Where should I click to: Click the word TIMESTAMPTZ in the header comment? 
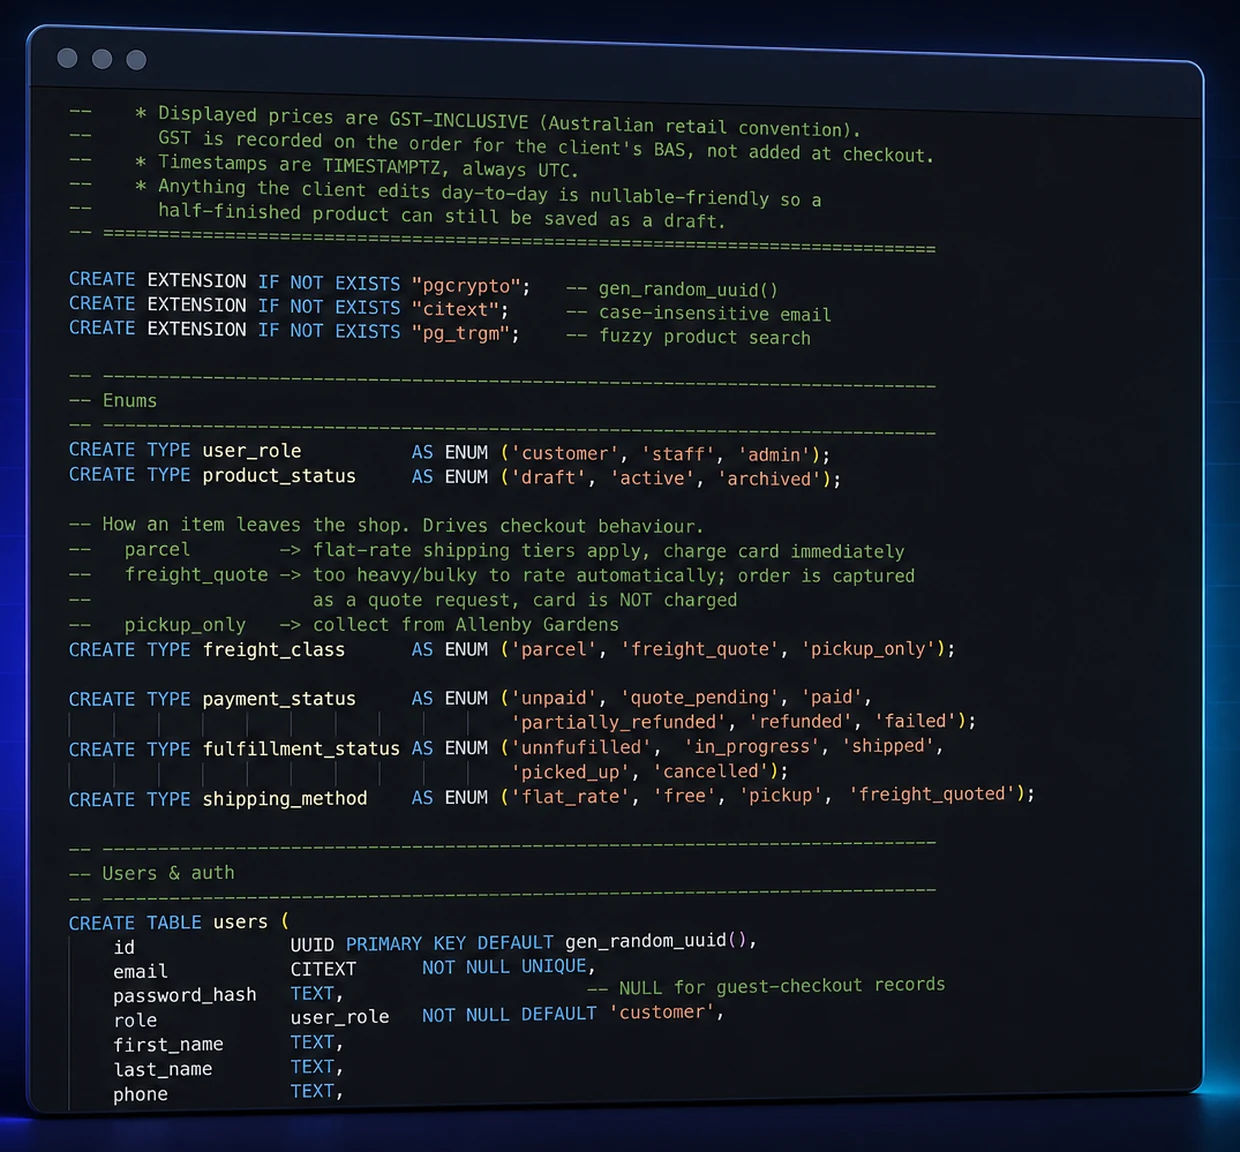click(381, 166)
